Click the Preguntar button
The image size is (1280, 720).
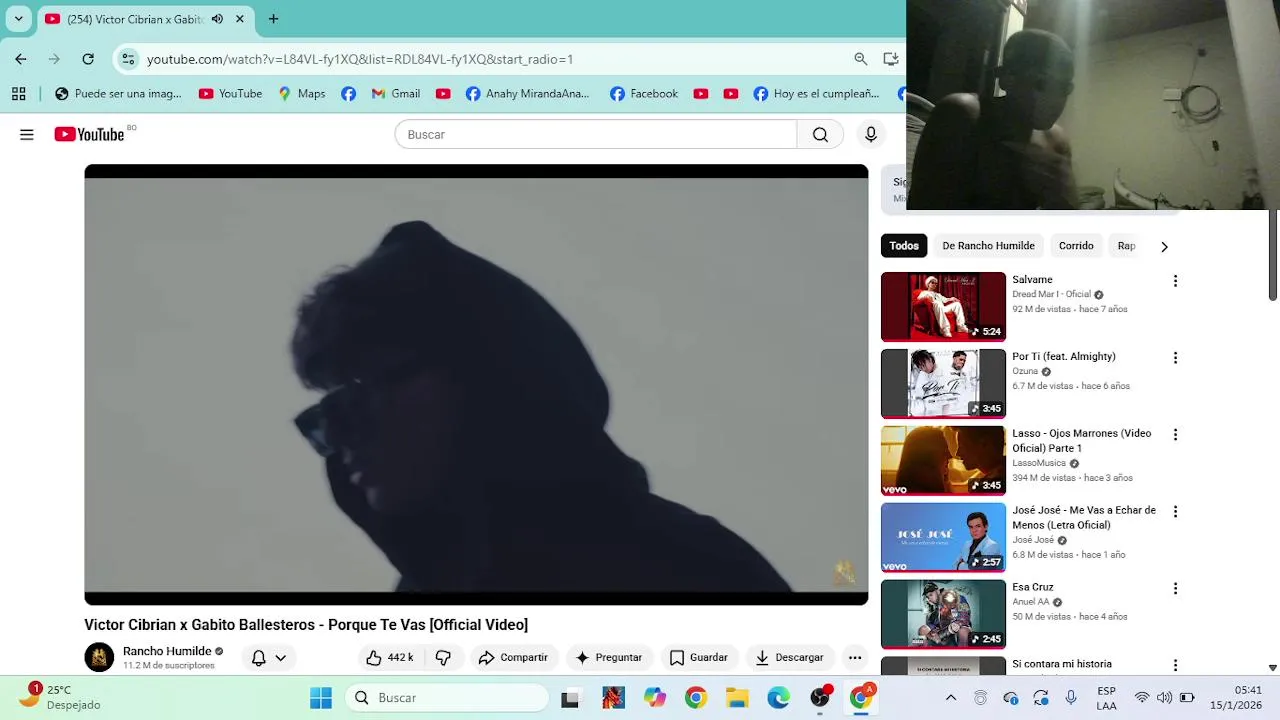(609, 657)
